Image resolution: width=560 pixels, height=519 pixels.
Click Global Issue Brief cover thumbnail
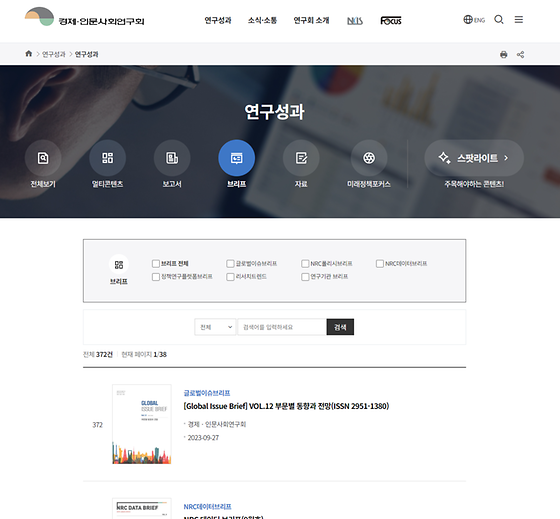click(142, 424)
